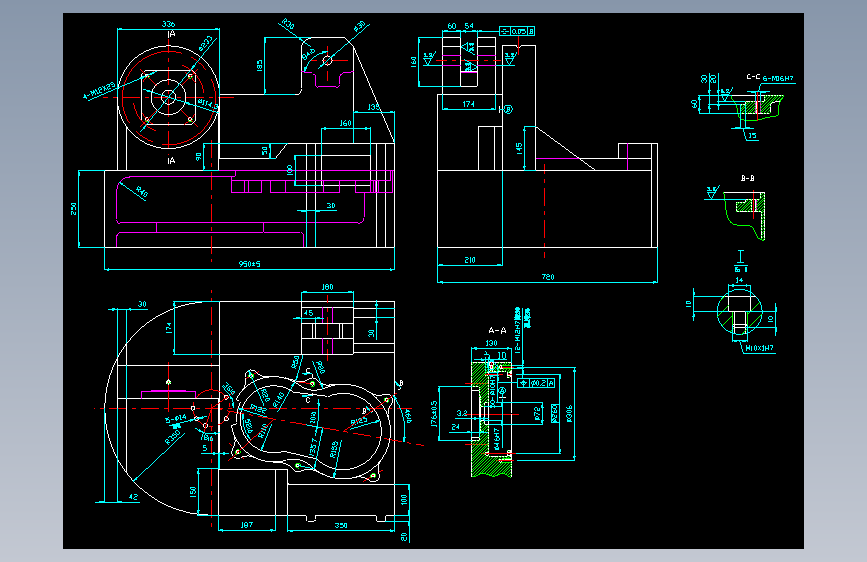Click the 180 dimension above top view

[x=327, y=287]
